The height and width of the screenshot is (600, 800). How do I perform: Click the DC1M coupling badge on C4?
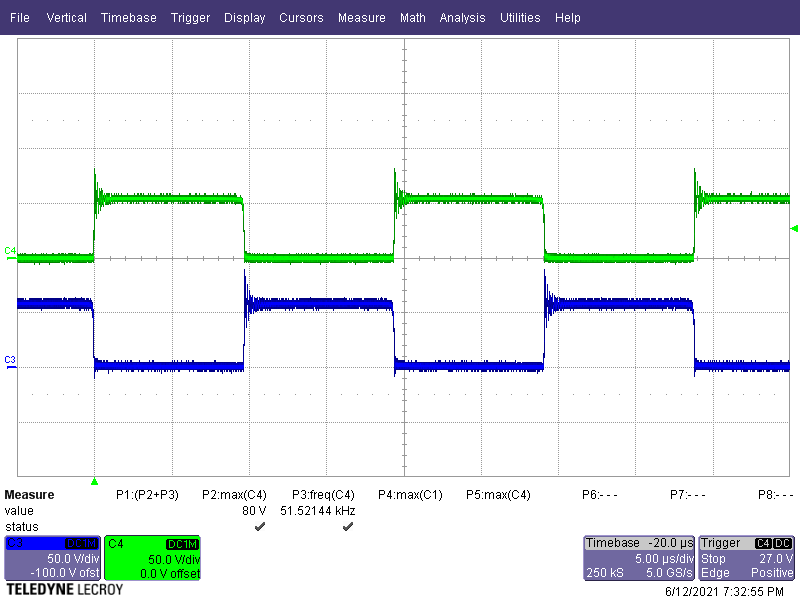click(182, 544)
